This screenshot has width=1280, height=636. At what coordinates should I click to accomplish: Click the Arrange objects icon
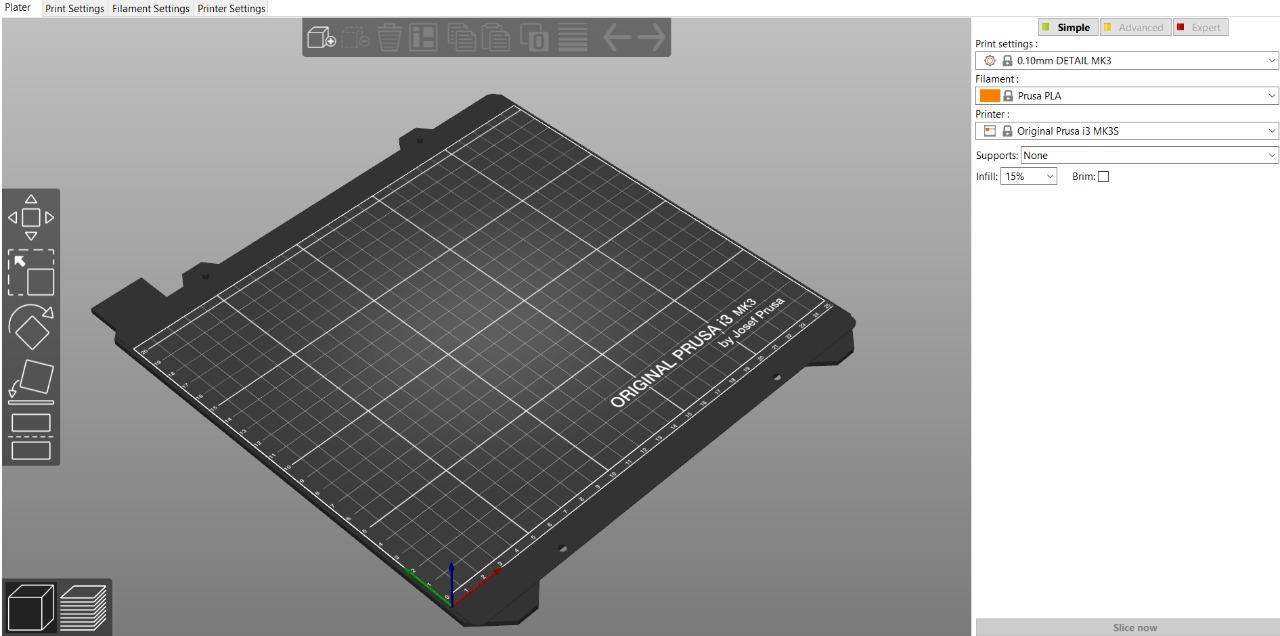coord(424,38)
